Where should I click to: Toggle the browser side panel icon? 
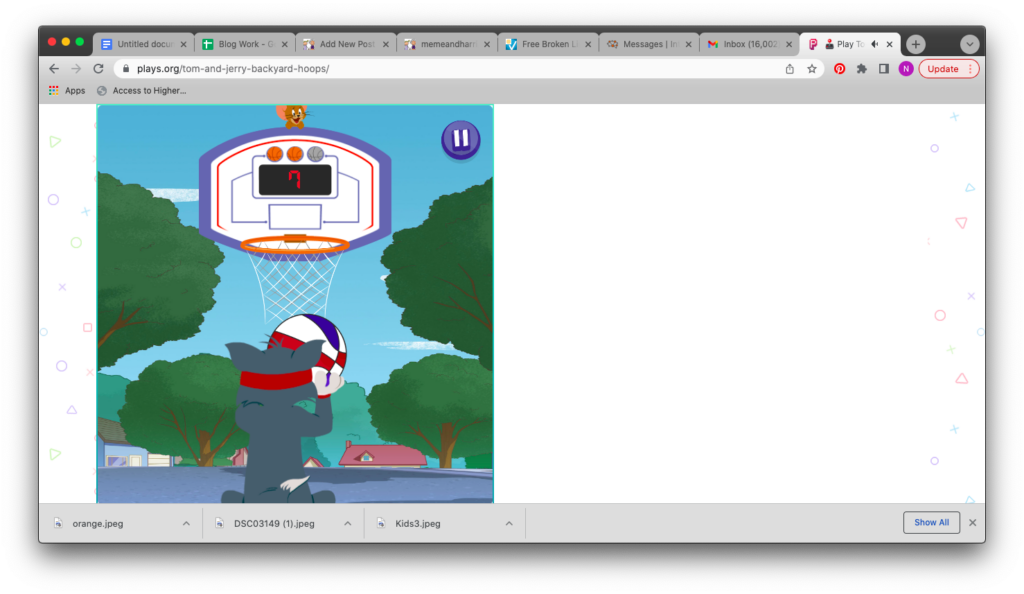(x=884, y=69)
